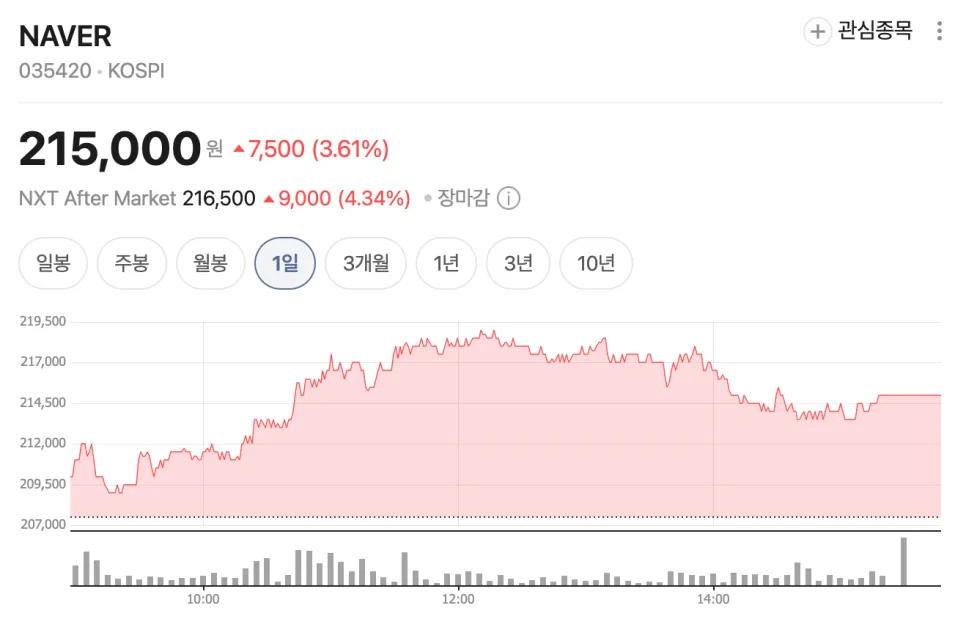The width and height of the screenshot is (966, 619).
Task: Select the 일봉 daily candle chart
Action: [x=53, y=263]
